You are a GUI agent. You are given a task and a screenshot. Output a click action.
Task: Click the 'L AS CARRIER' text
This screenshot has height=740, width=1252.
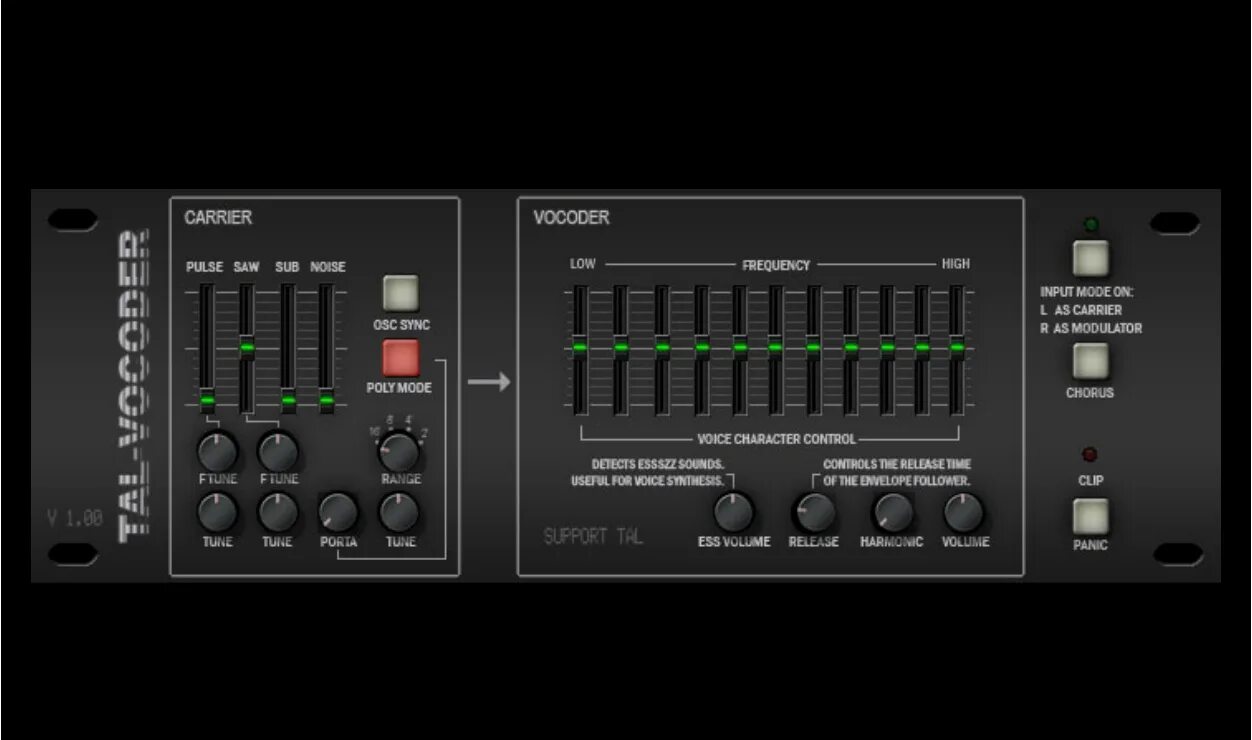[1081, 310]
